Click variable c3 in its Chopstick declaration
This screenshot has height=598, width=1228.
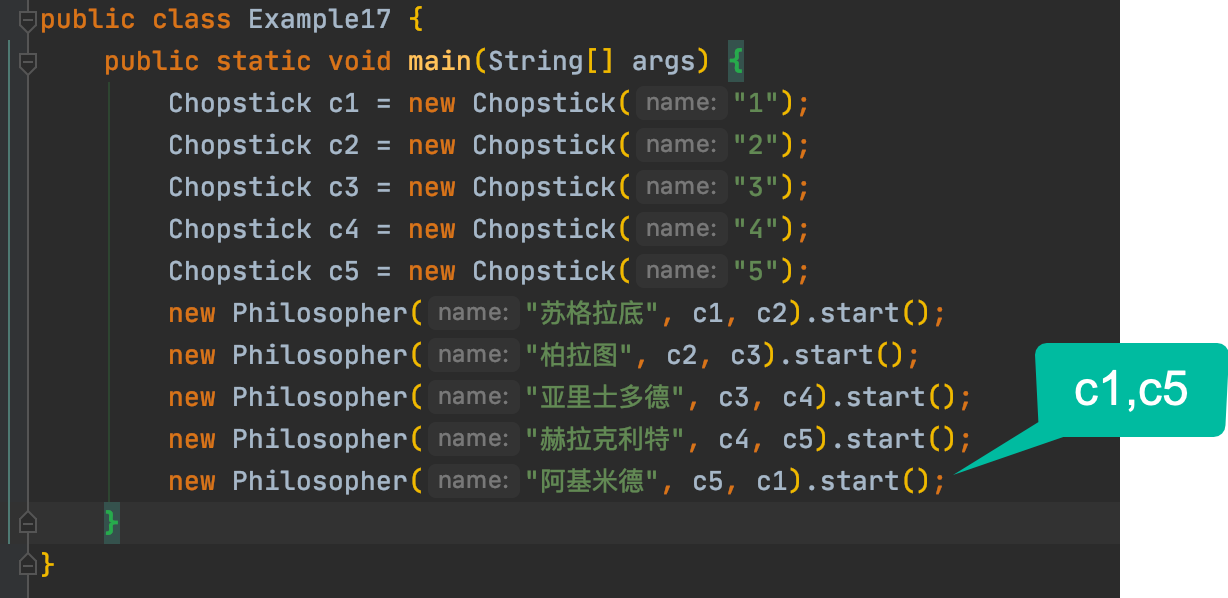tap(344, 187)
